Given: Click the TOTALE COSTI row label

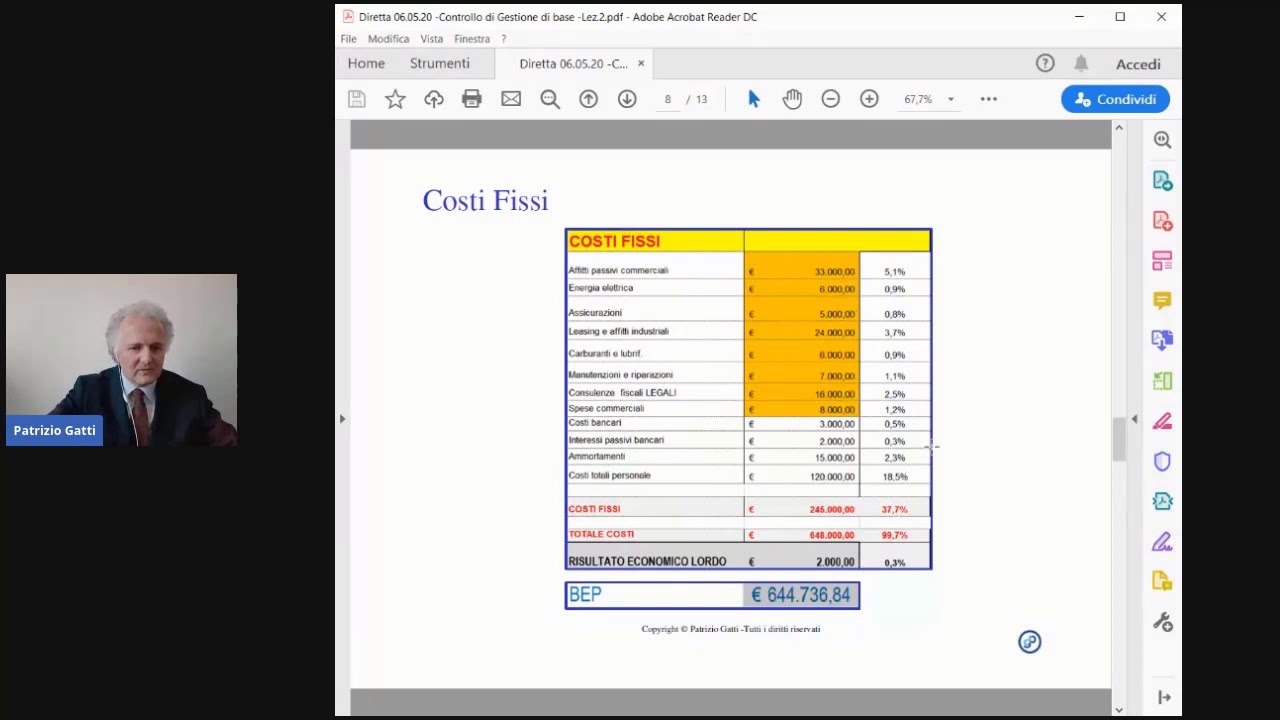Looking at the screenshot, I should (x=601, y=534).
